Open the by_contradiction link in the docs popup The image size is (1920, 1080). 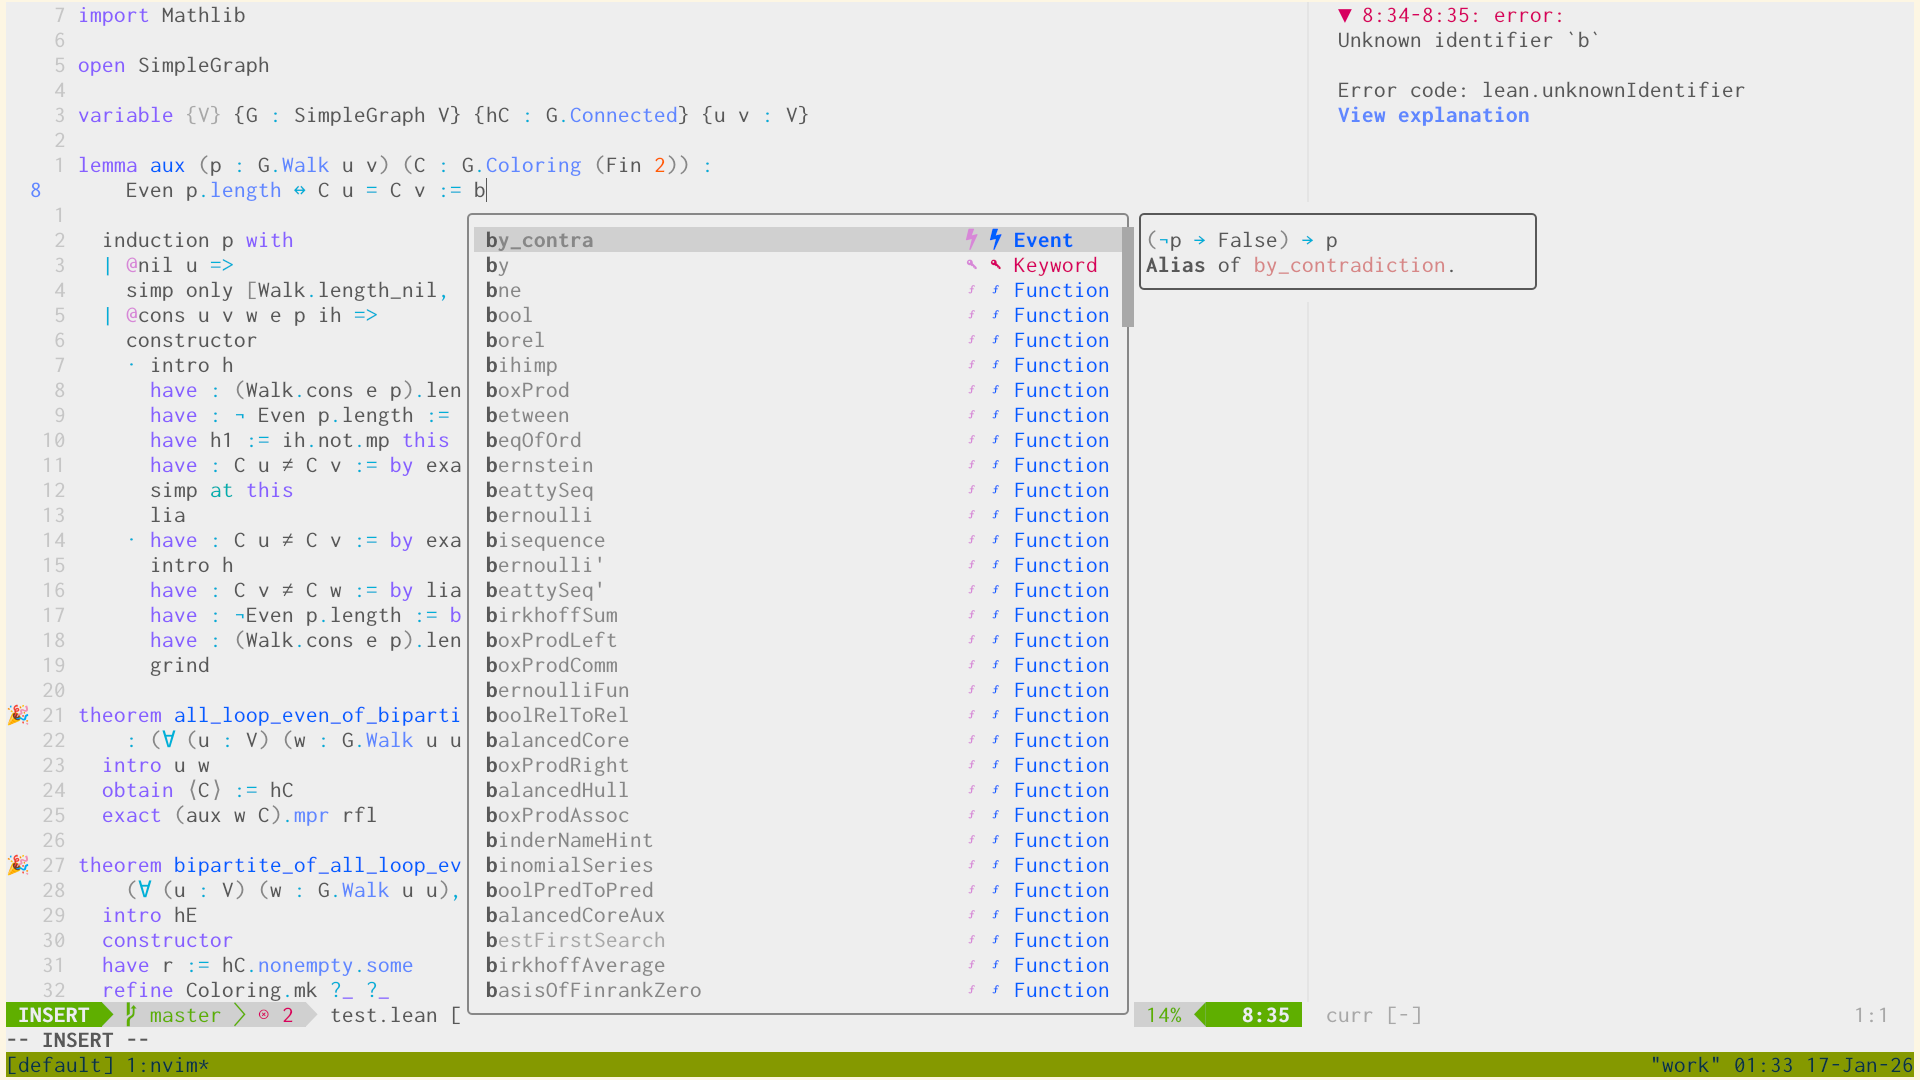point(1349,265)
